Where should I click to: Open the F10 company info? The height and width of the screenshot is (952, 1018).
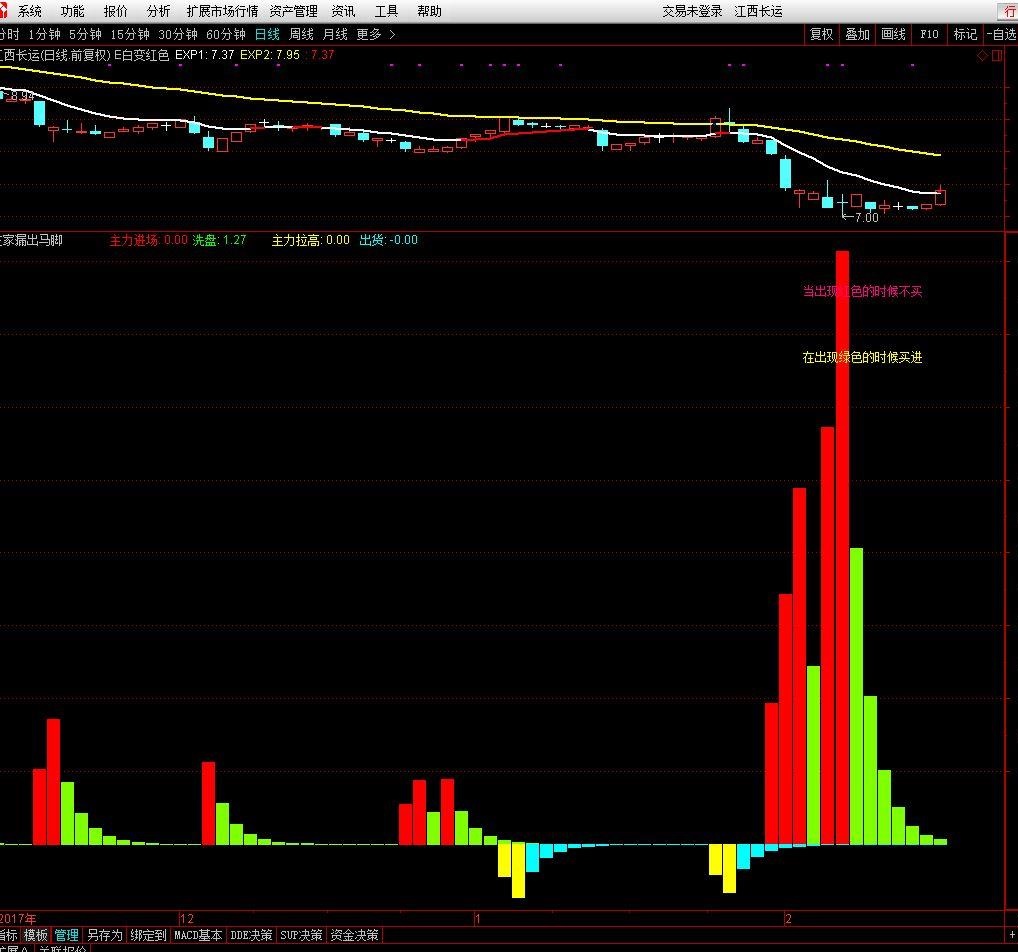[x=929, y=34]
